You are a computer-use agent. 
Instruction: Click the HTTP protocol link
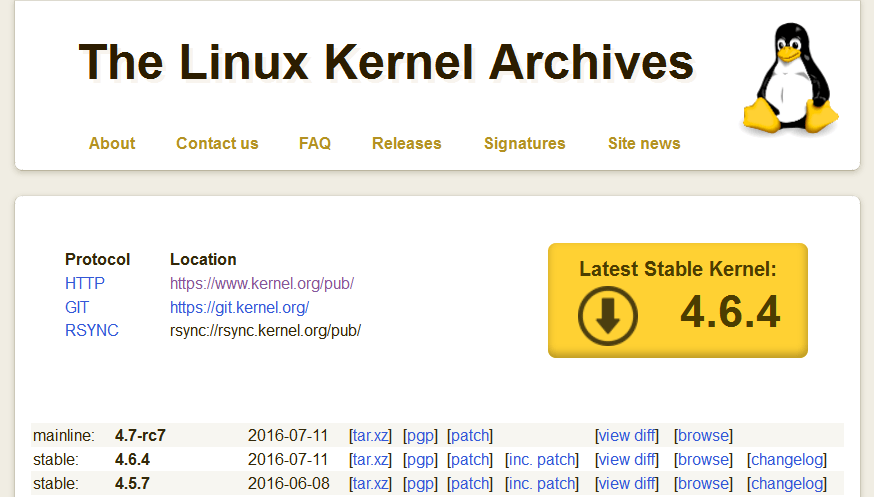pyautogui.click(x=85, y=283)
